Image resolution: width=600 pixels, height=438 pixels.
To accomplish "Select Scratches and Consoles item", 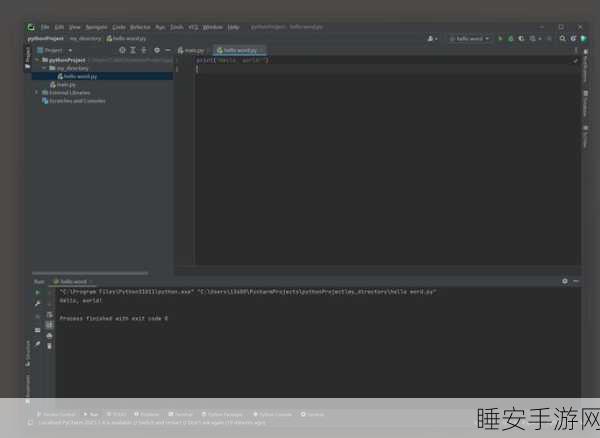I will click(x=73, y=101).
